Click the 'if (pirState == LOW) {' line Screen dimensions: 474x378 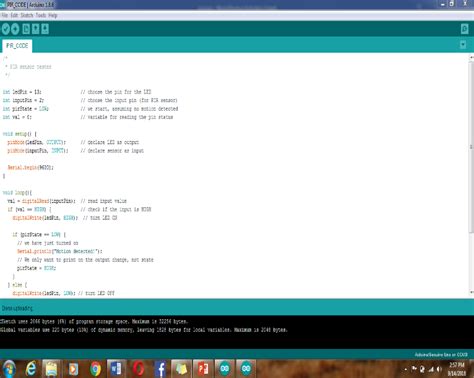pyautogui.click(x=39, y=235)
